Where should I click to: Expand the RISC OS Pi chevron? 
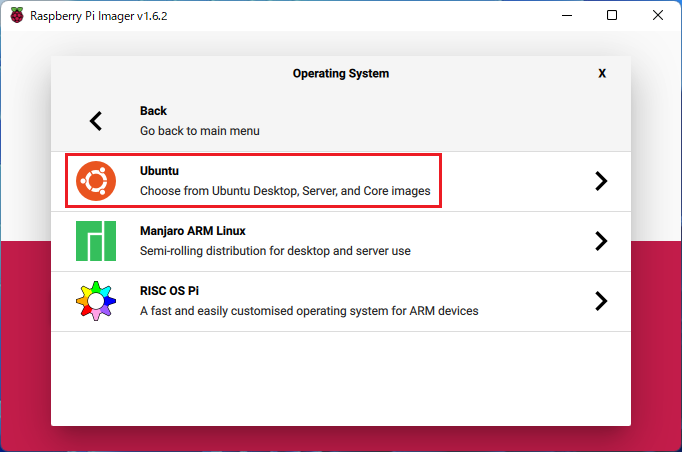pos(601,301)
